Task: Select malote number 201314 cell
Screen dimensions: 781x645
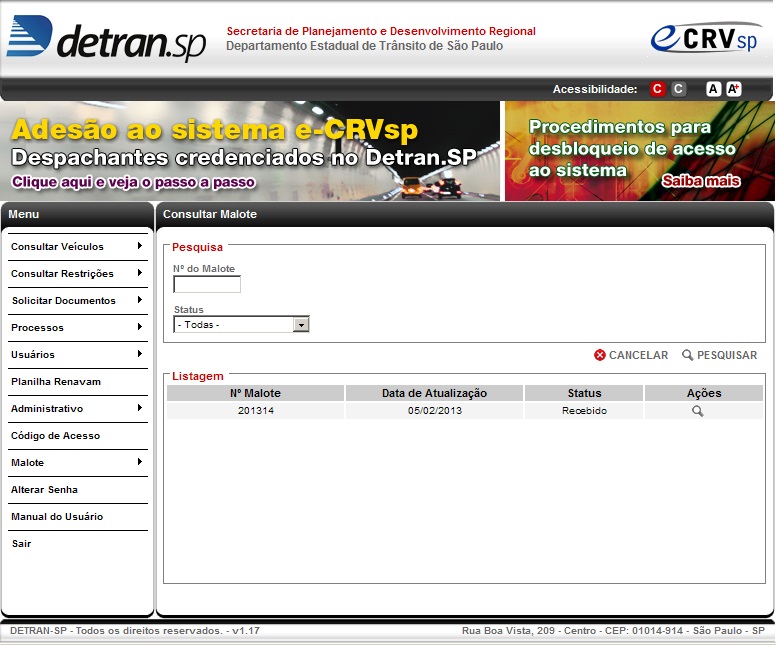Action: click(256, 410)
